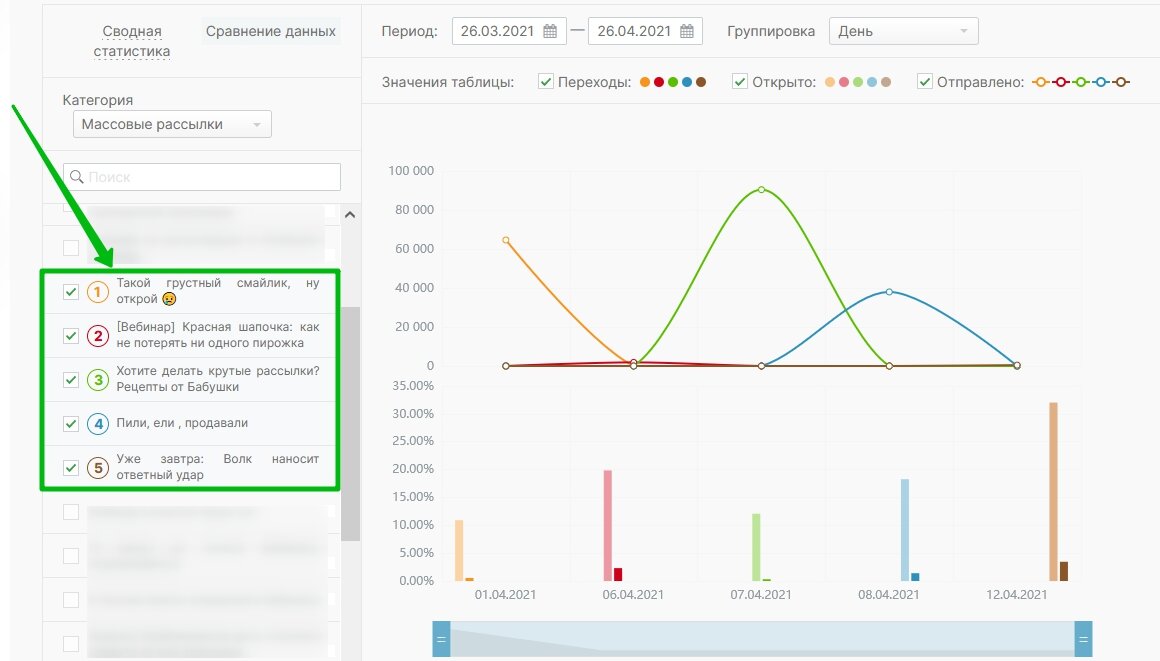Uncheck the 'Такой грустный смайлик' mailing checkbox
Viewport: 1160px width, 661px height.
click(x=71, y=292)
